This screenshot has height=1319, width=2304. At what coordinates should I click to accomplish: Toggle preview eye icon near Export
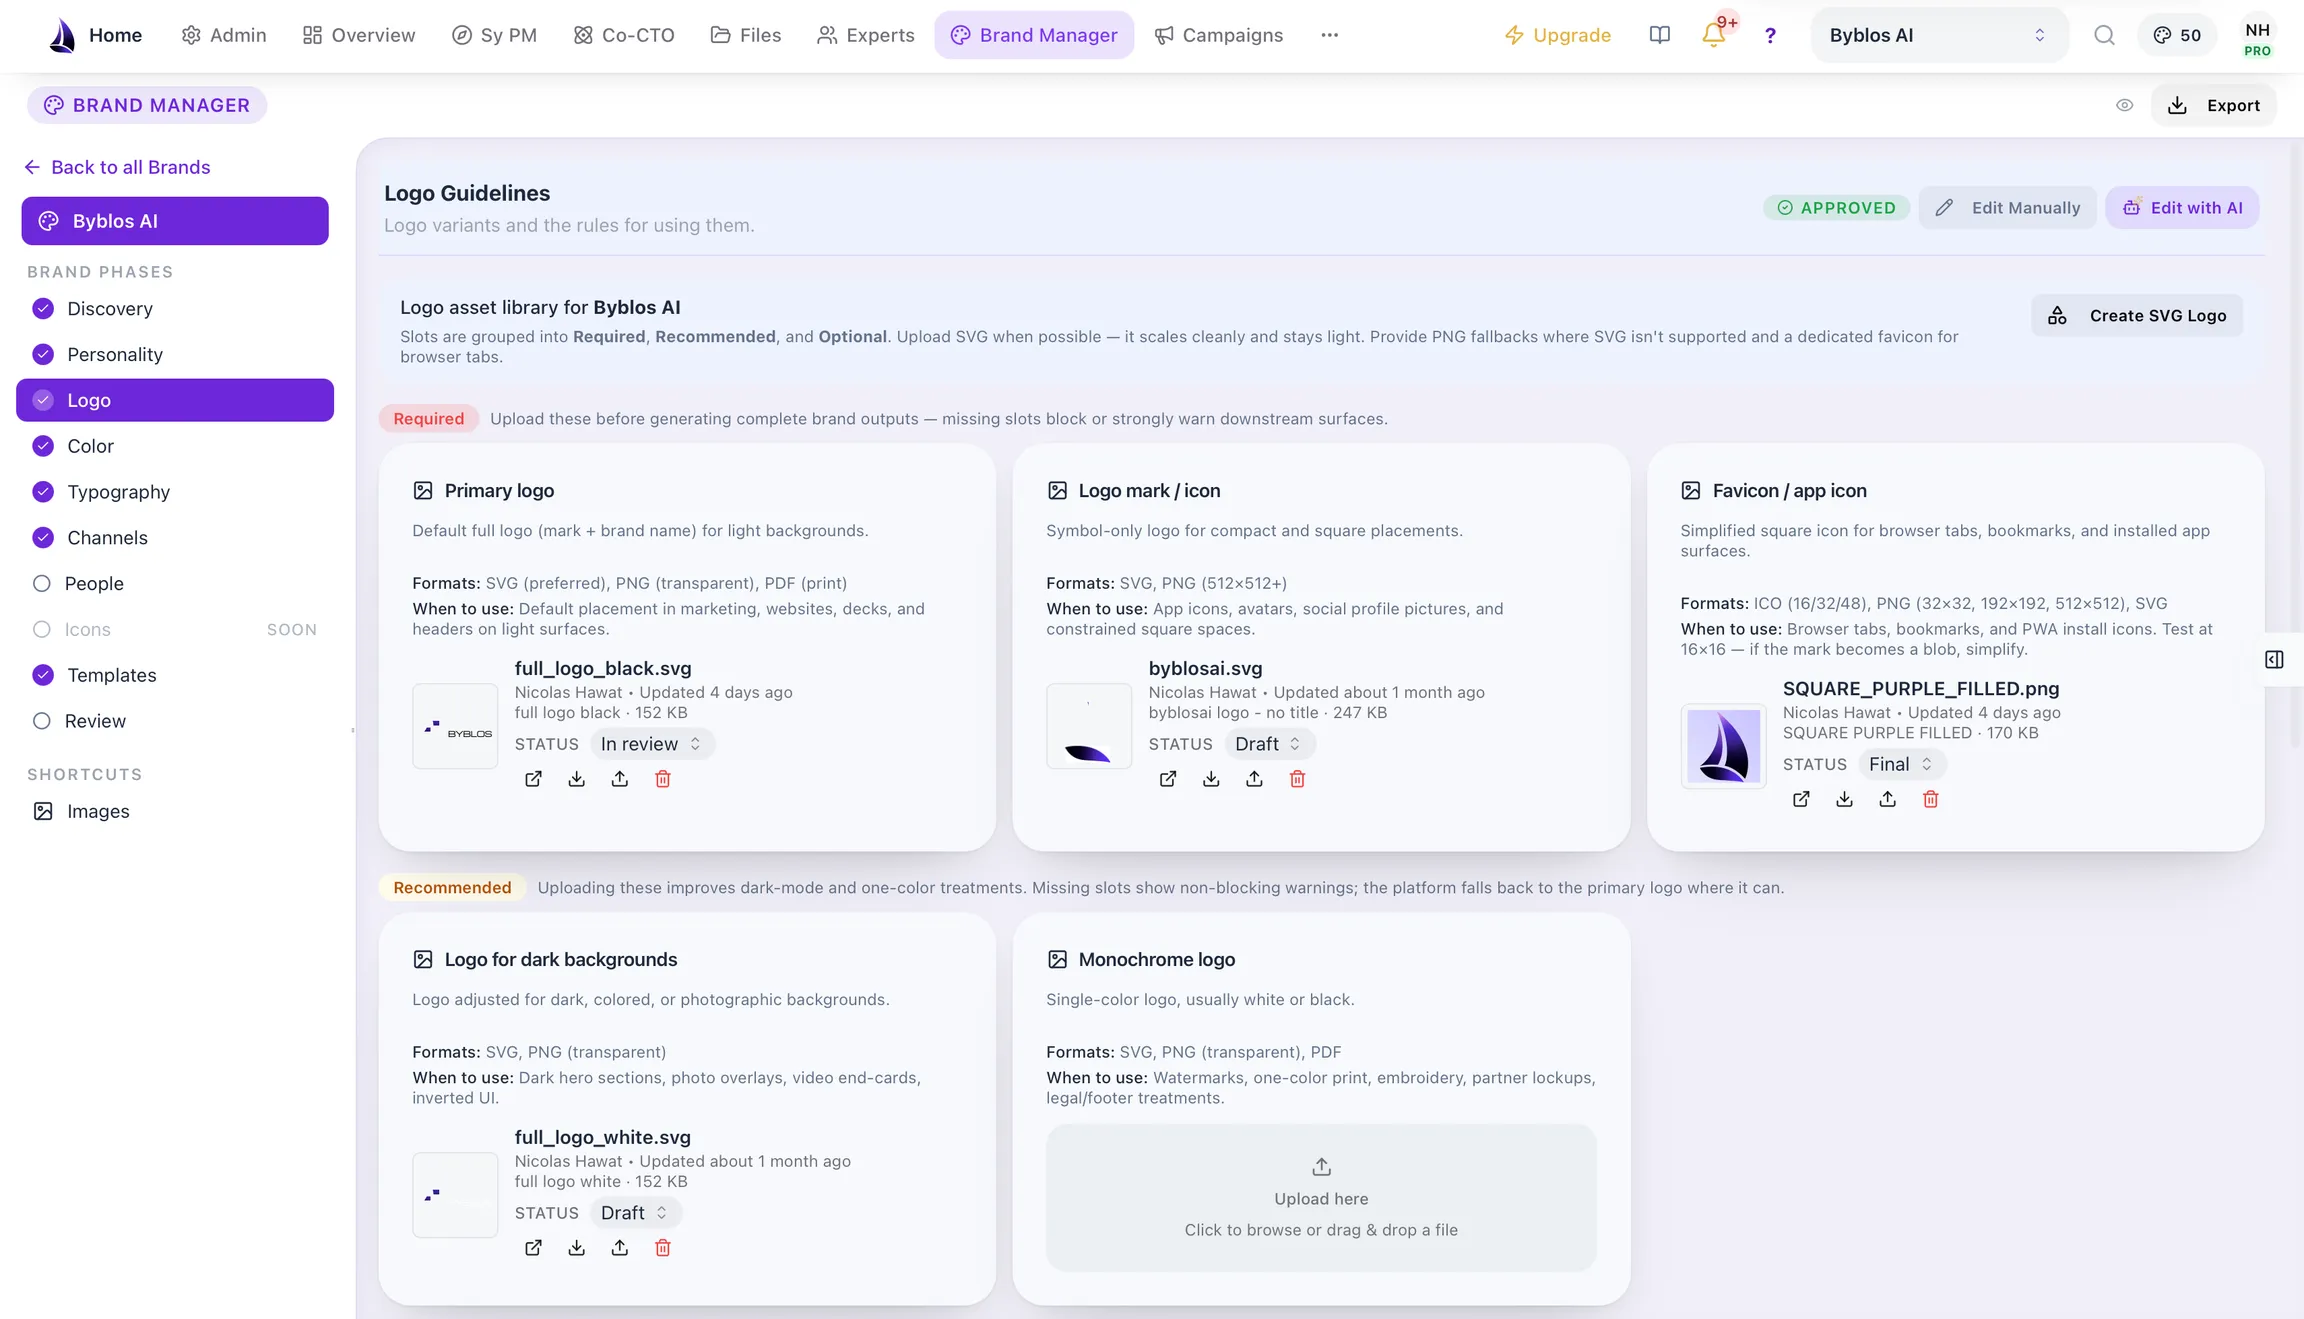tap(2125, 105)
